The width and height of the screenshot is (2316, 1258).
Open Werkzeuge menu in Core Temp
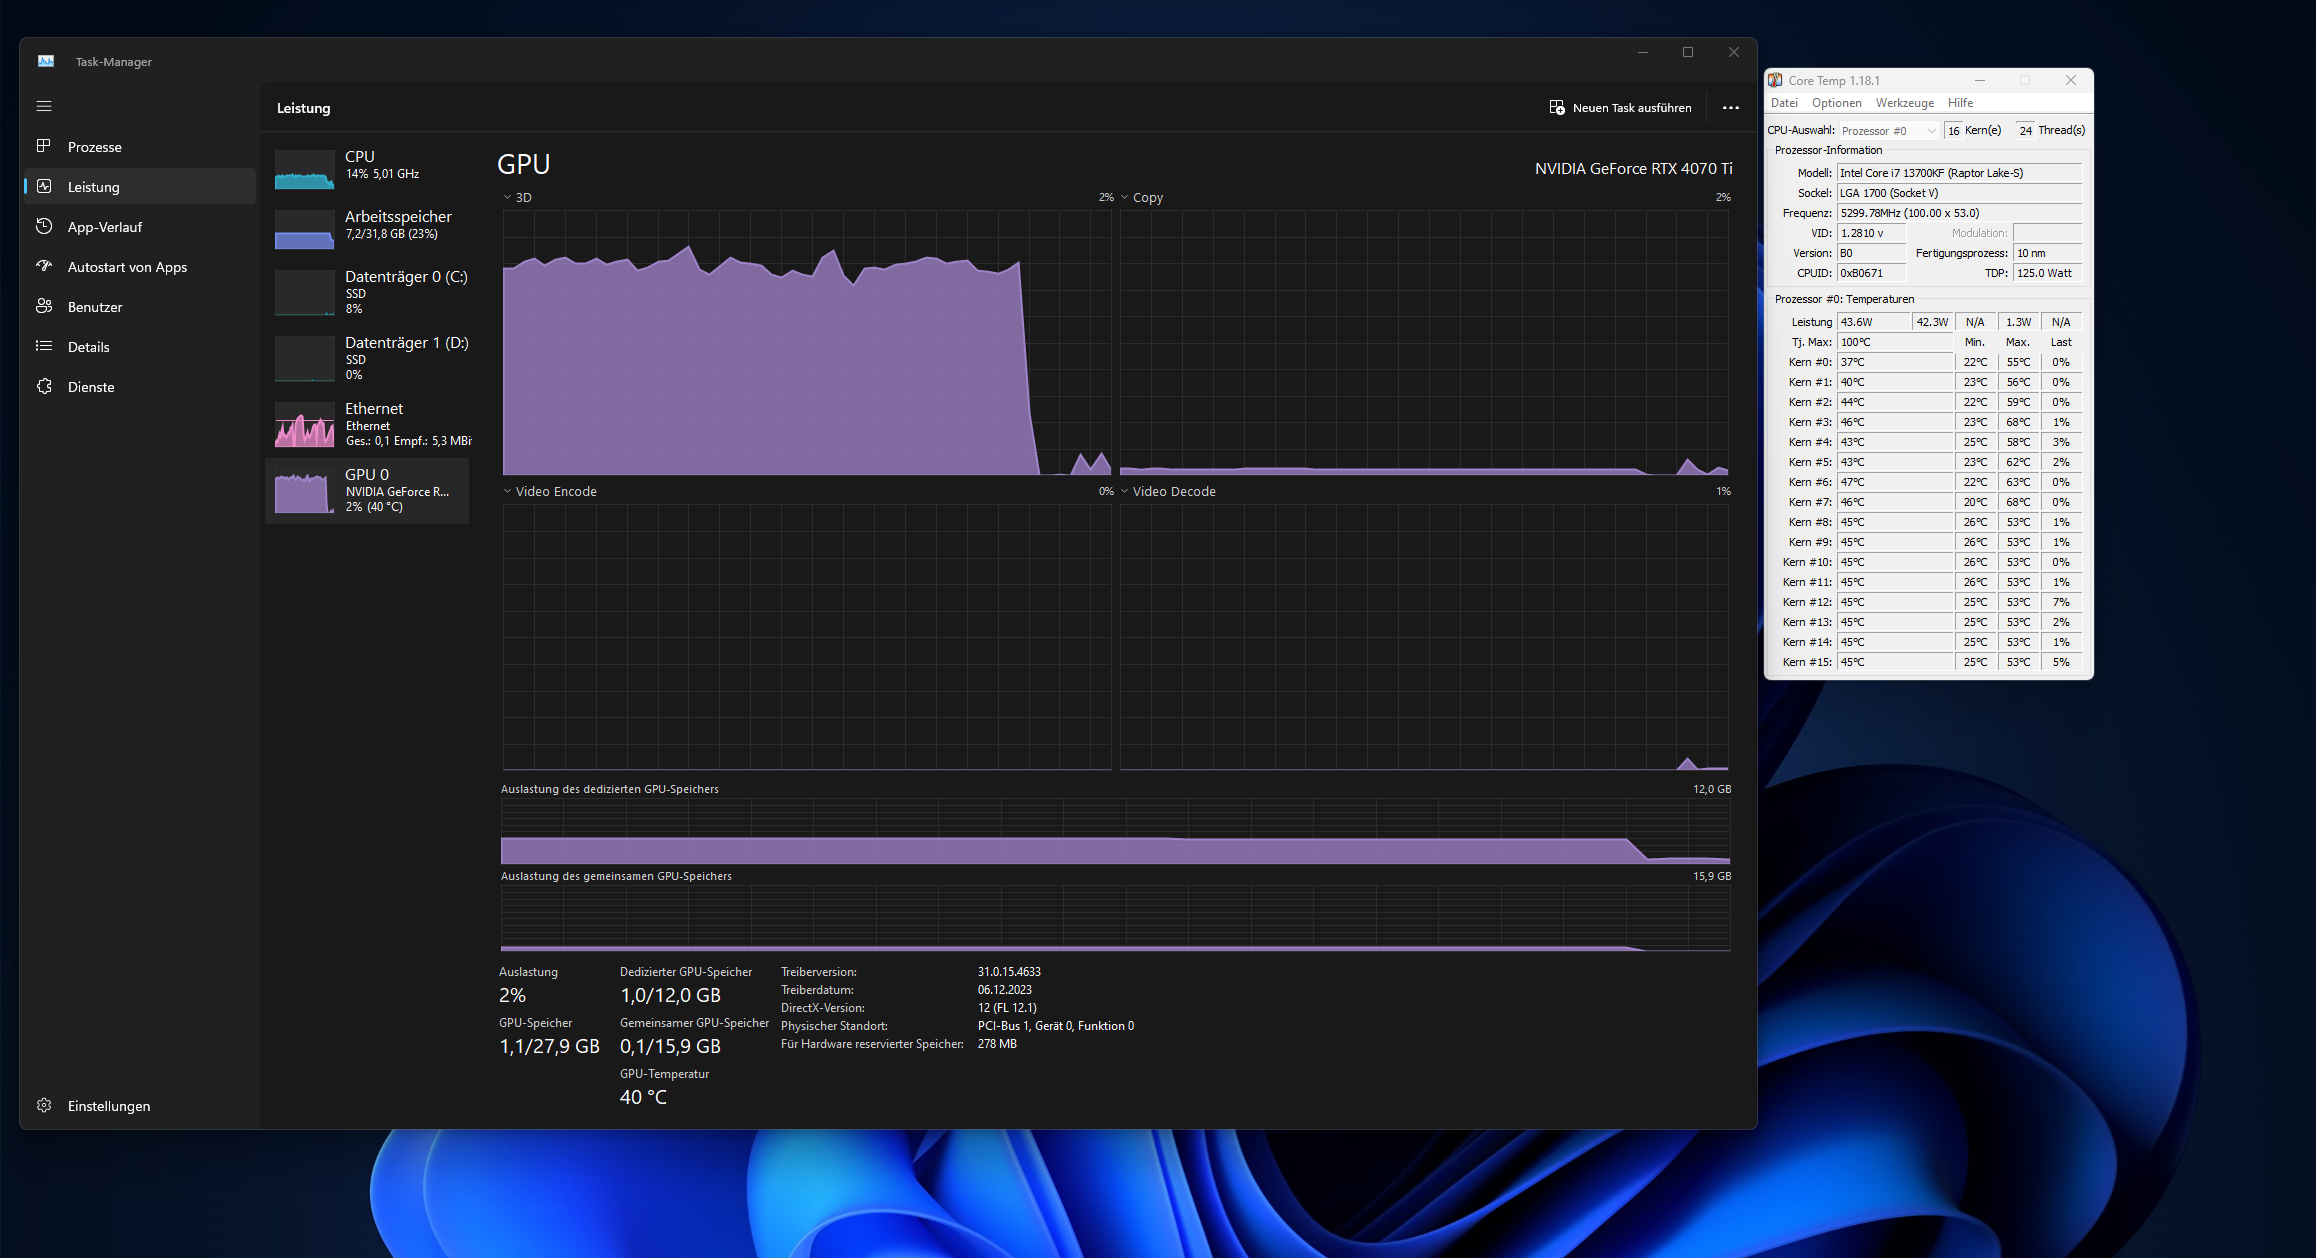coord(1904,103)
